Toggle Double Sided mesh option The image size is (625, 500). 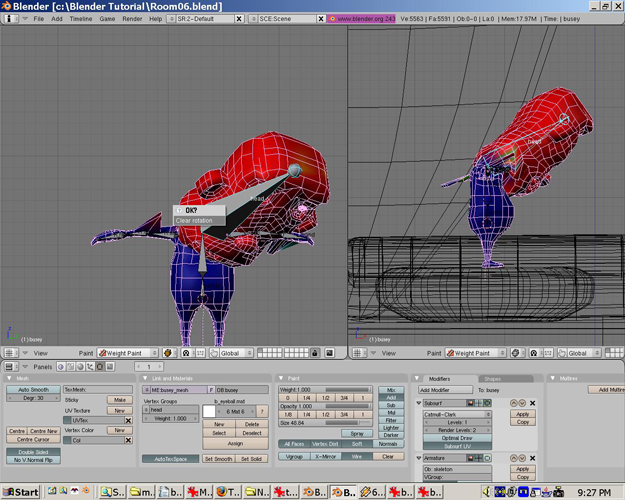coord(33,452)
